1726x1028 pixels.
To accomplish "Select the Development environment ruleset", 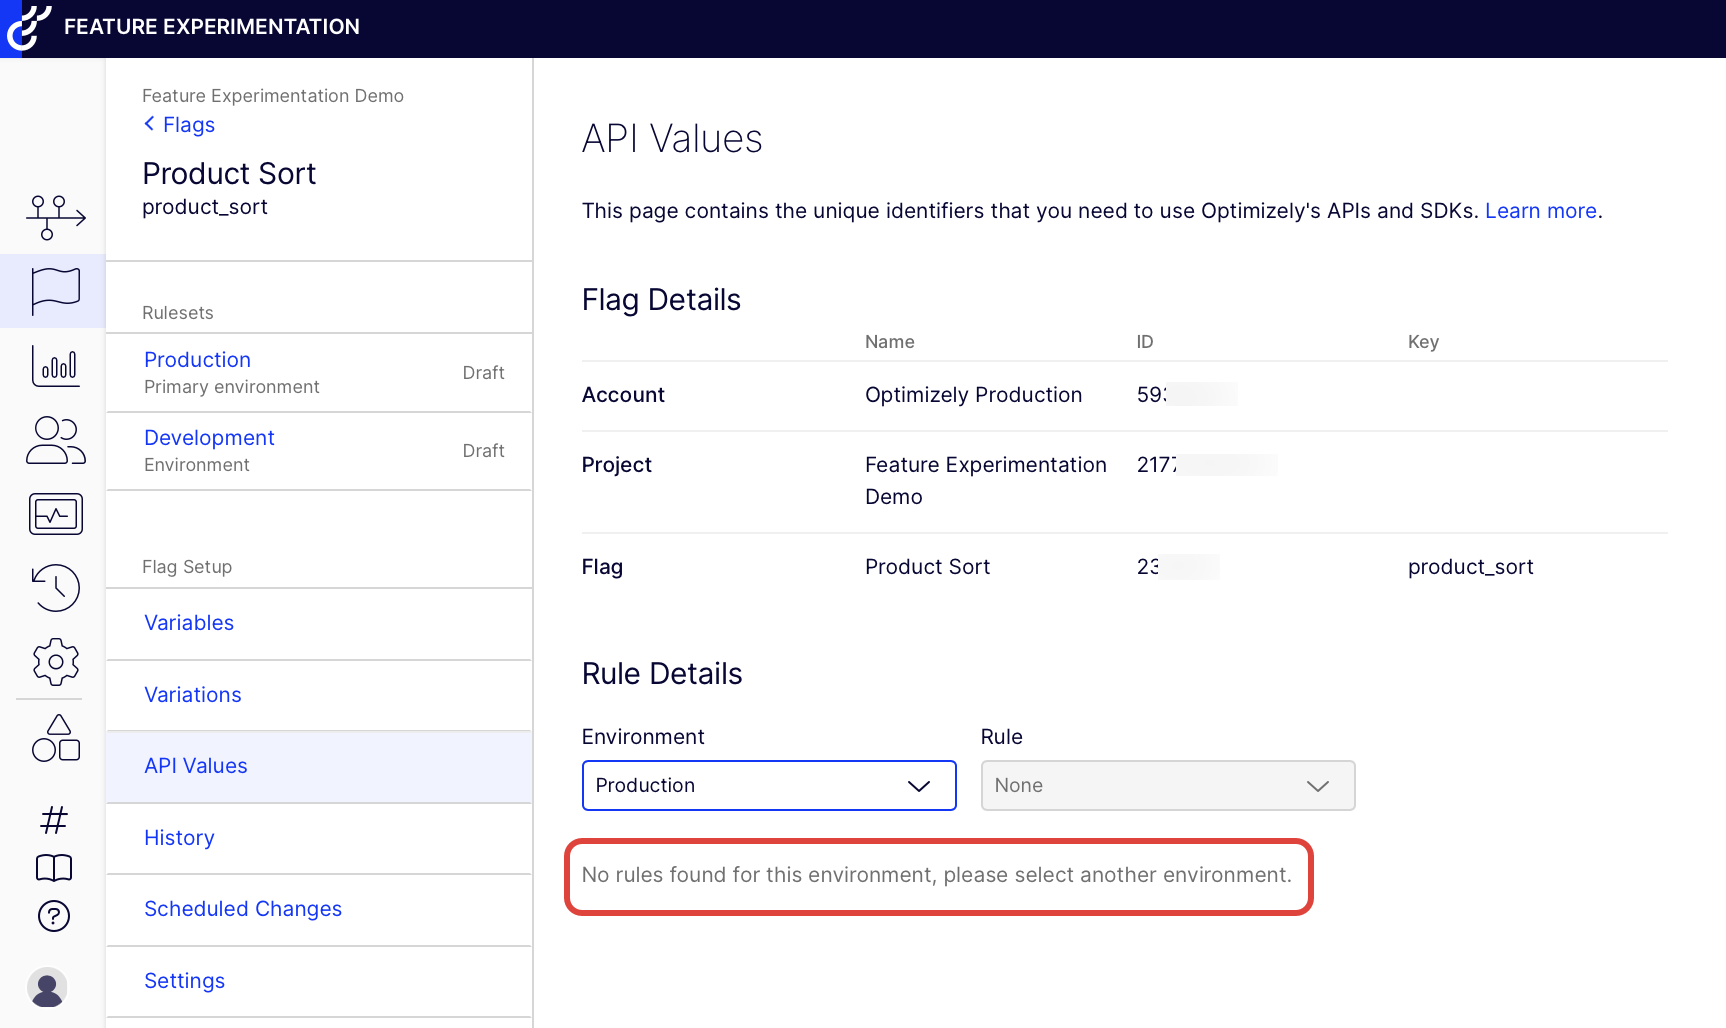I will [209, 438].
